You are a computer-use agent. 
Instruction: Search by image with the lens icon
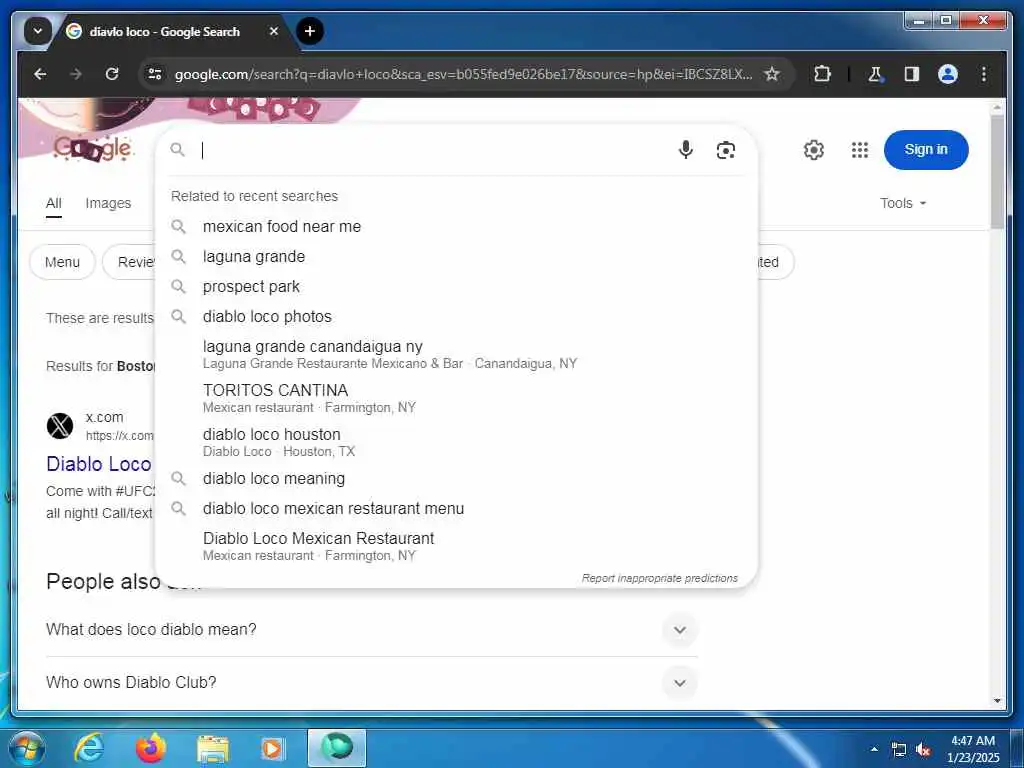(x=726, y=150)
